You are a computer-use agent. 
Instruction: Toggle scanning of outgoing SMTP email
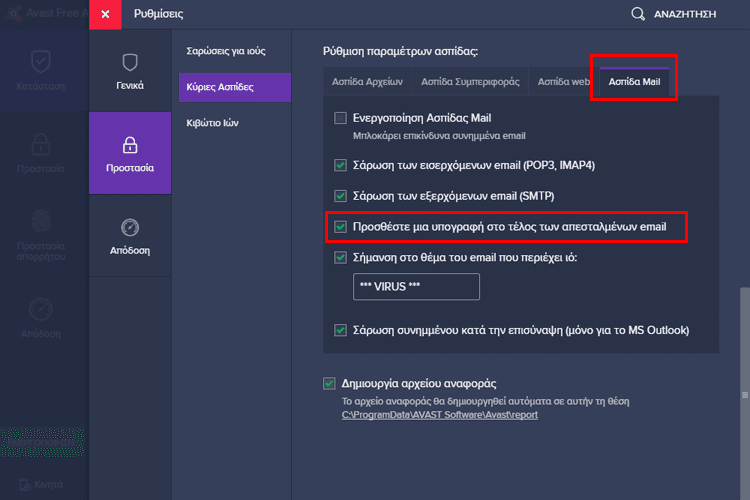[x=341, y=195]
